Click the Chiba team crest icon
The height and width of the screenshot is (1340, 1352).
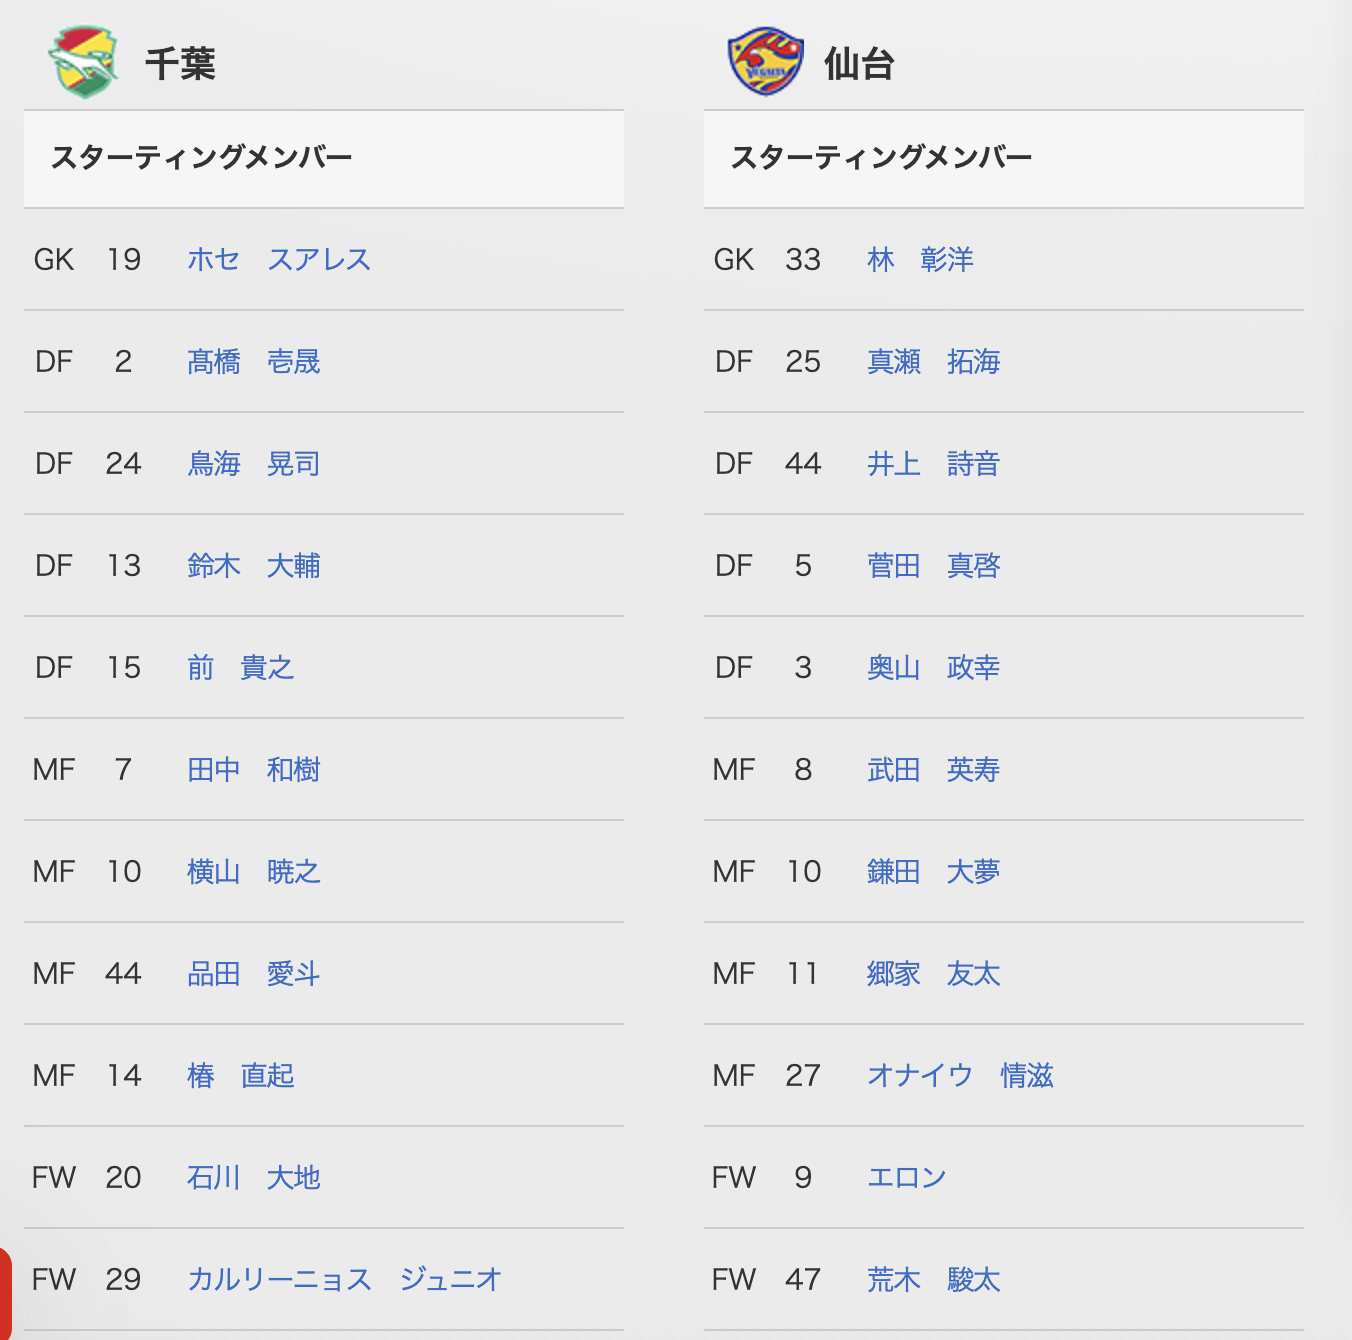click(83, 62)
